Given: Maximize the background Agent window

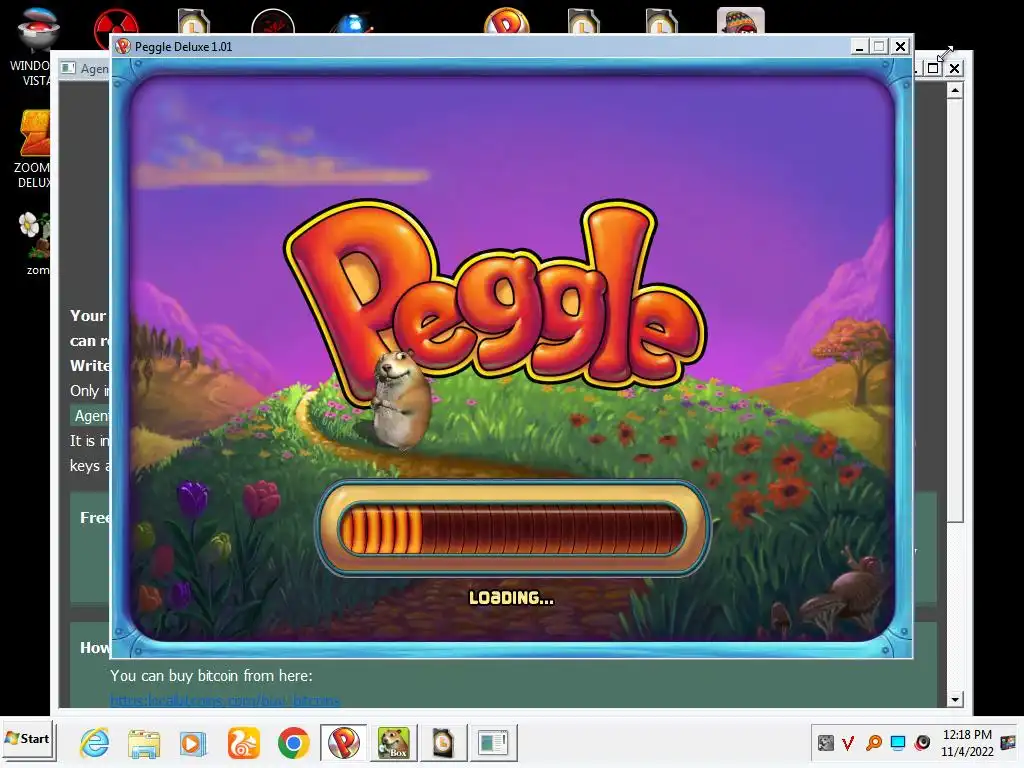Looking at the screenshot, I should click(x=933, y=68).
